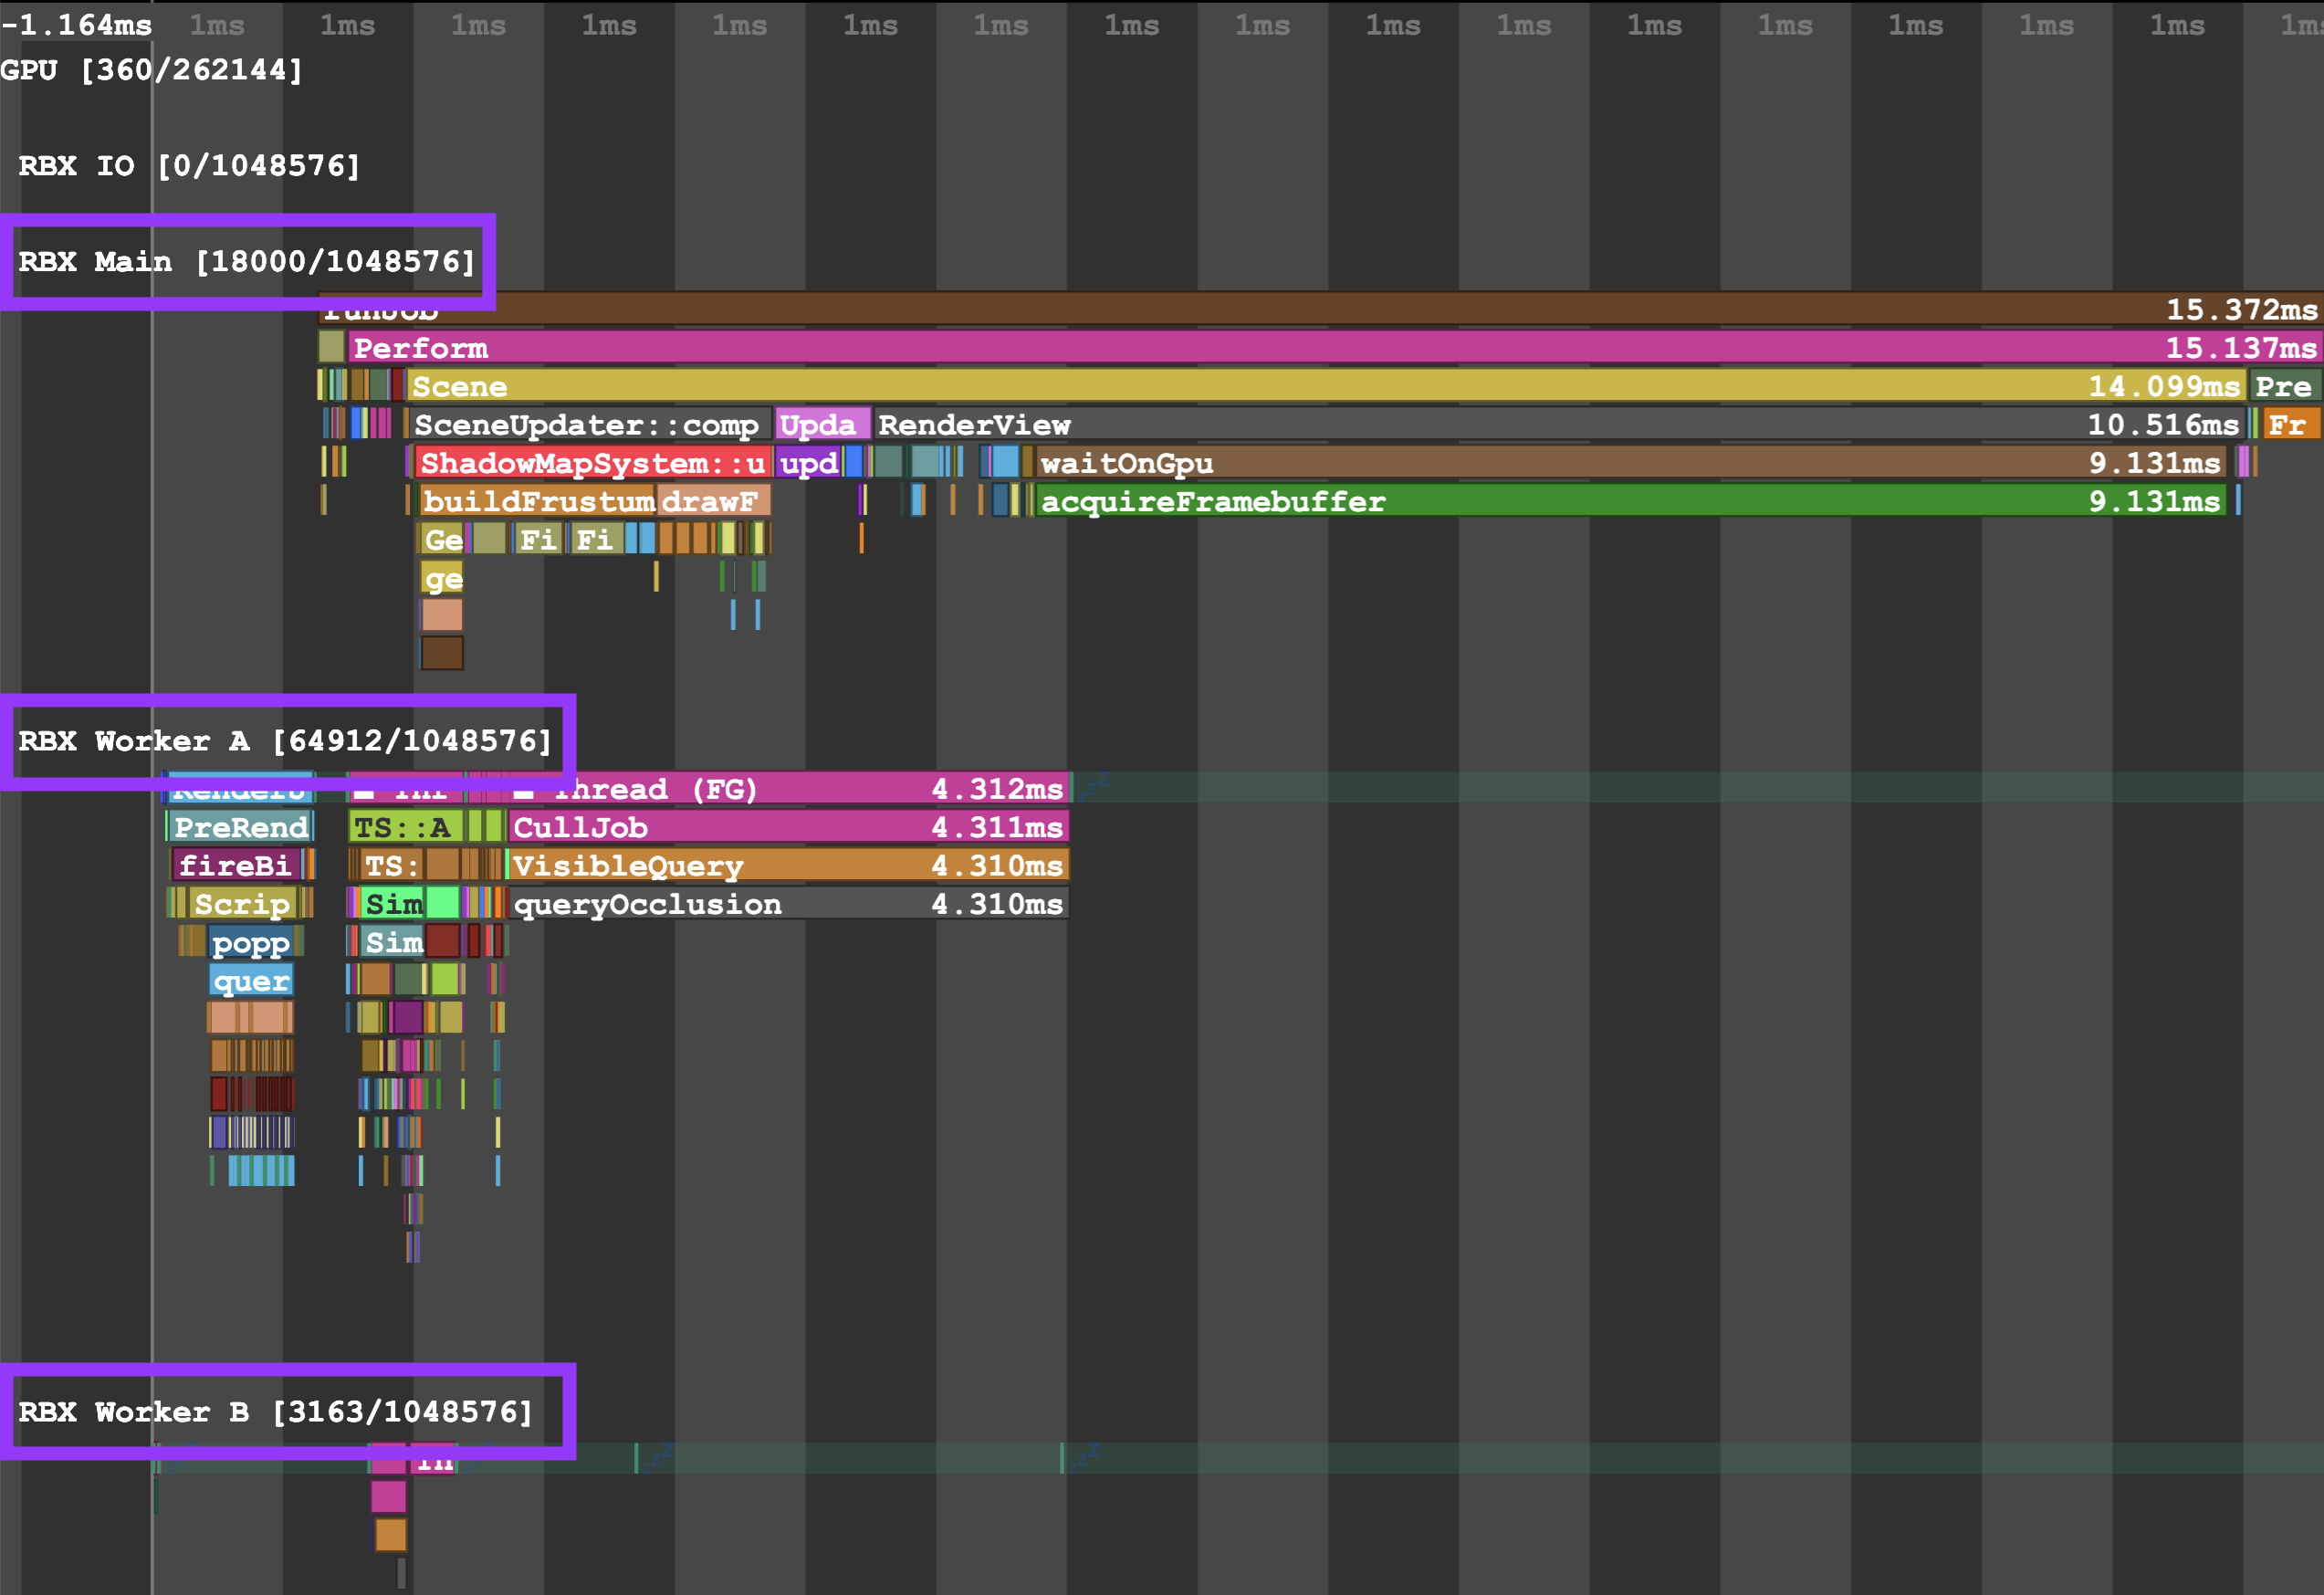Select the orange Fr bar at right edge
Viewport: 2324px width, 1595px height.
(2290, 425)
